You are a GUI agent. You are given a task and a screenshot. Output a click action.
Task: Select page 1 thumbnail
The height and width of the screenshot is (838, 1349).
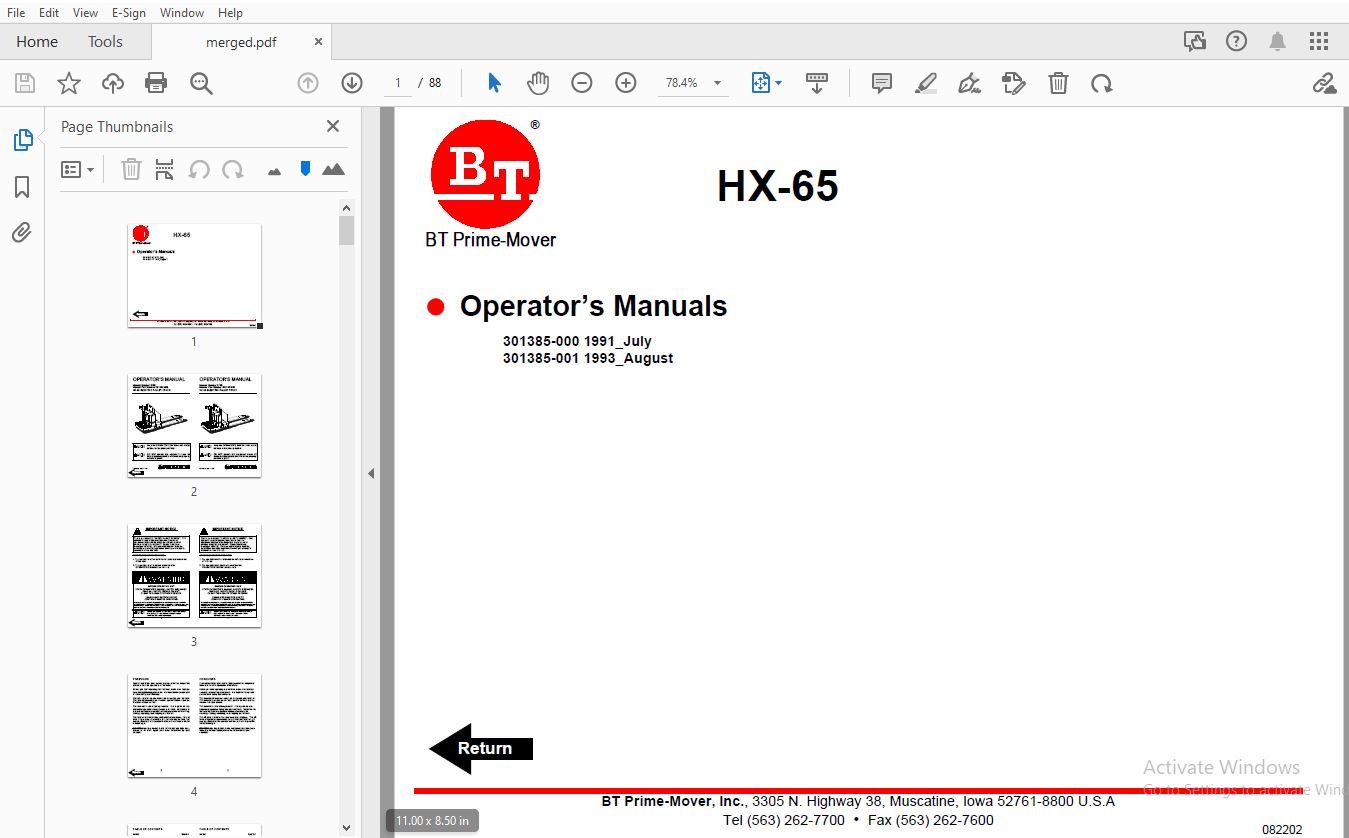click(x=194, y=275)
